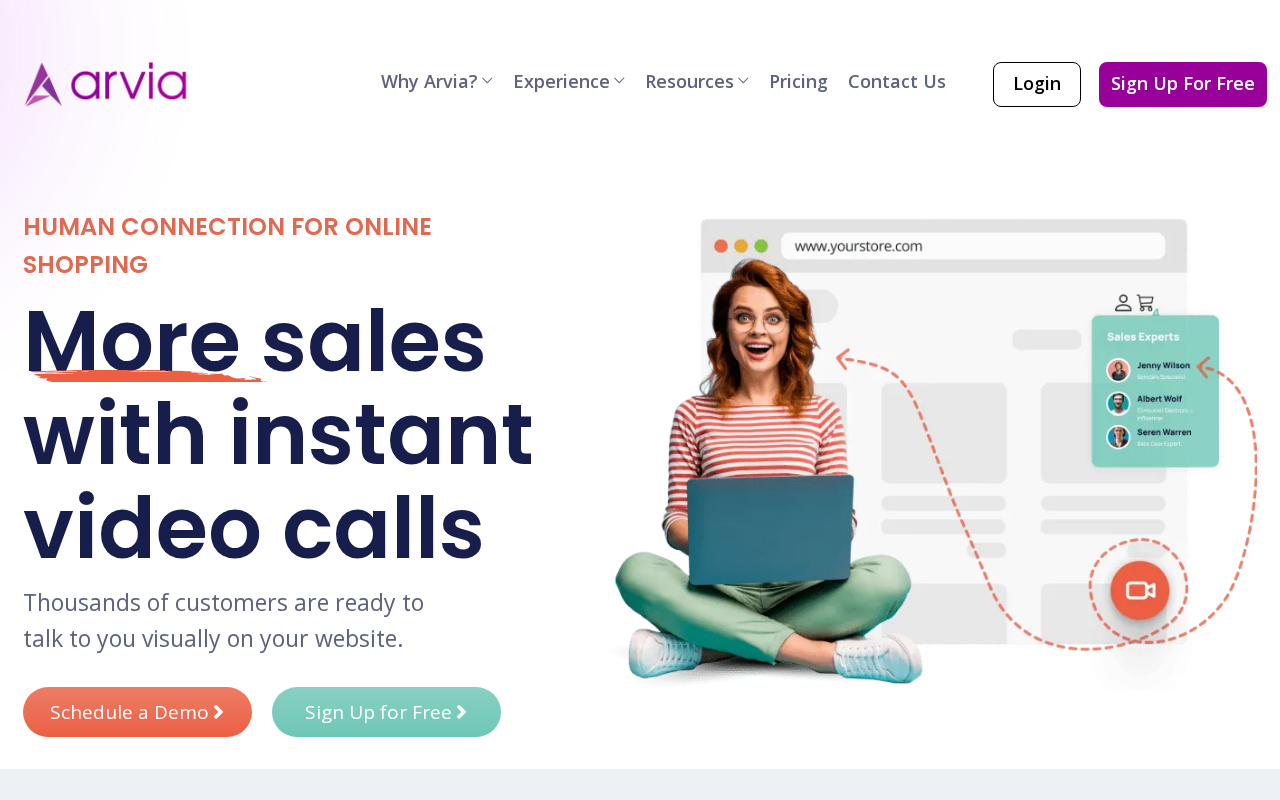This screenshot has width=1280, height=800.
Task: Click the user account icon in mockup
Action: click(1123, 302)
